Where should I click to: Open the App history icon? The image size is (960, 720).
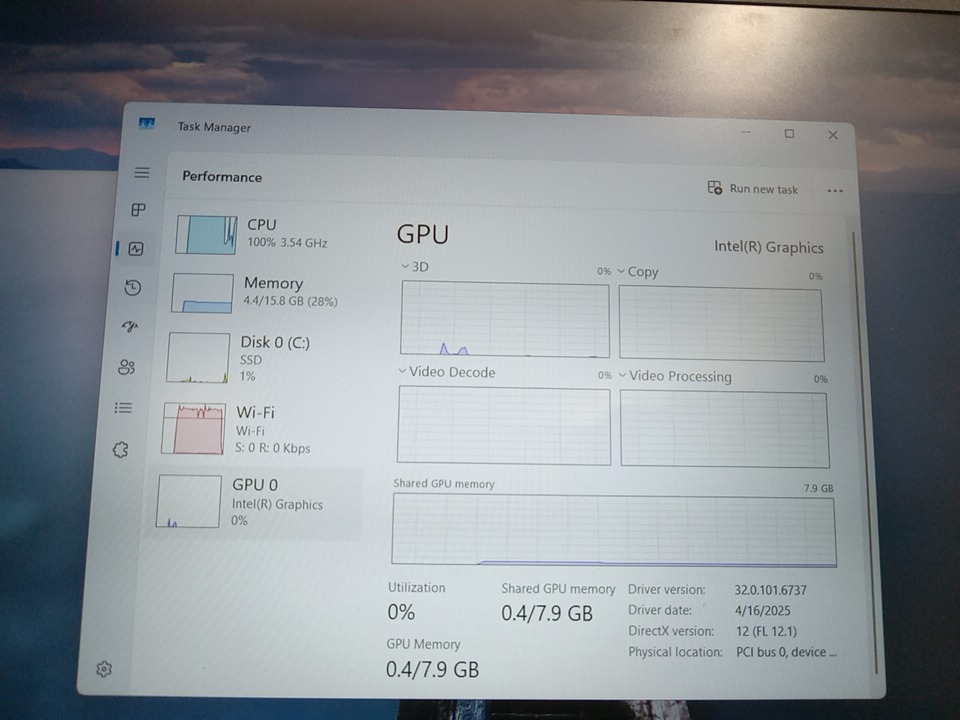(132, 288)
